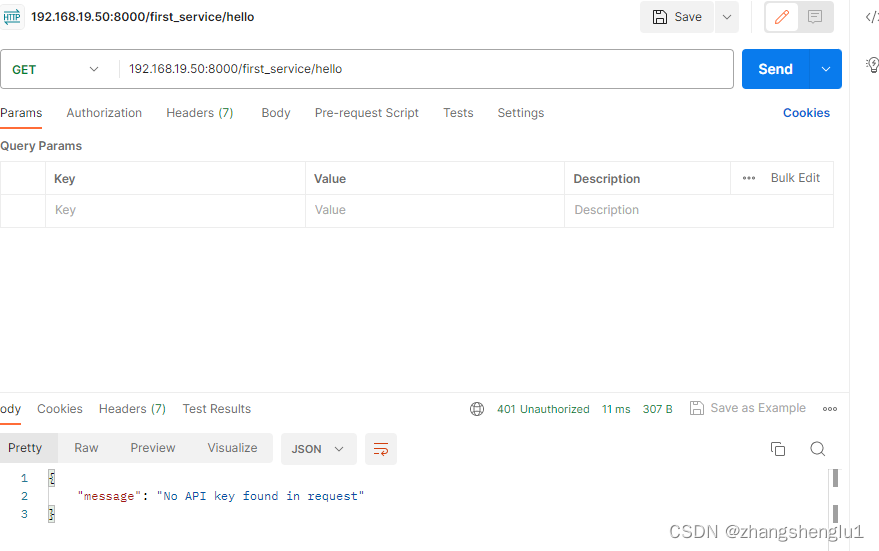
Task: Click the 307 B response size
Action: coord(658,409)
